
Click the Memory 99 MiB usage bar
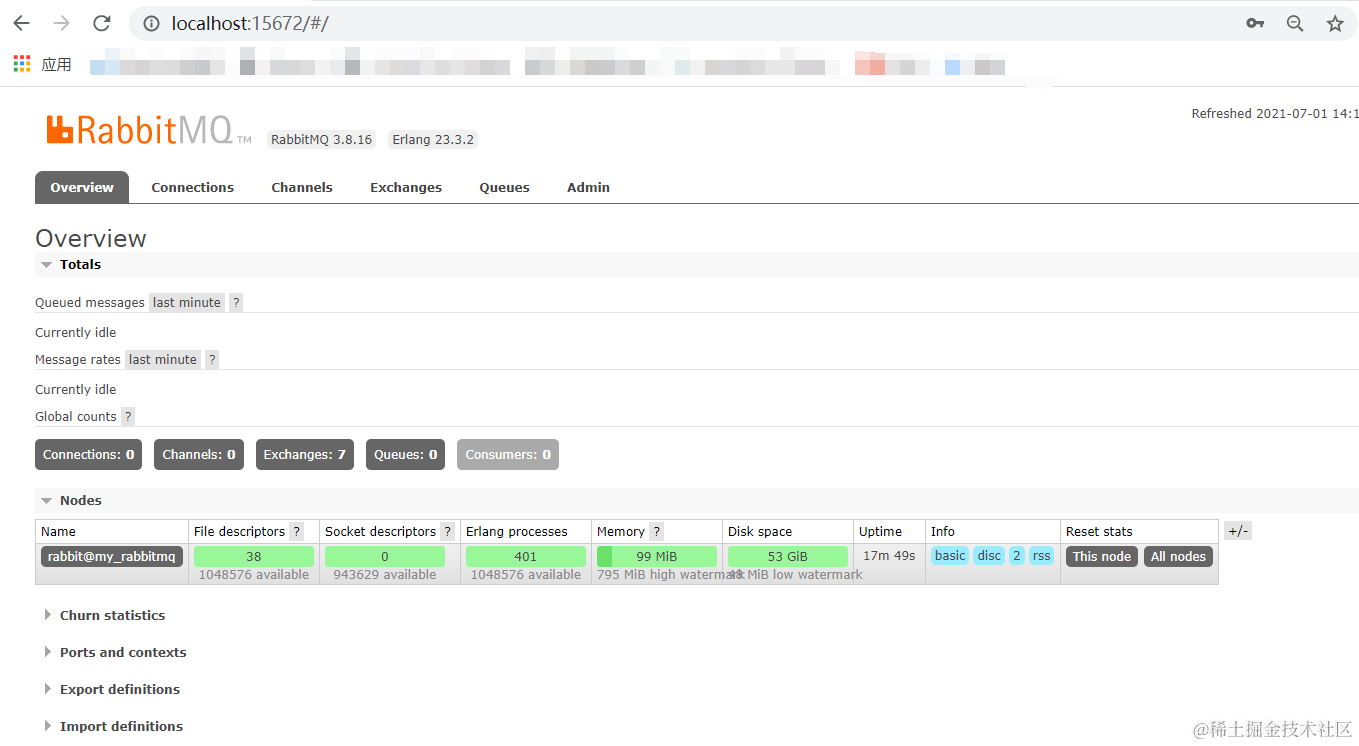coord(657,556)
